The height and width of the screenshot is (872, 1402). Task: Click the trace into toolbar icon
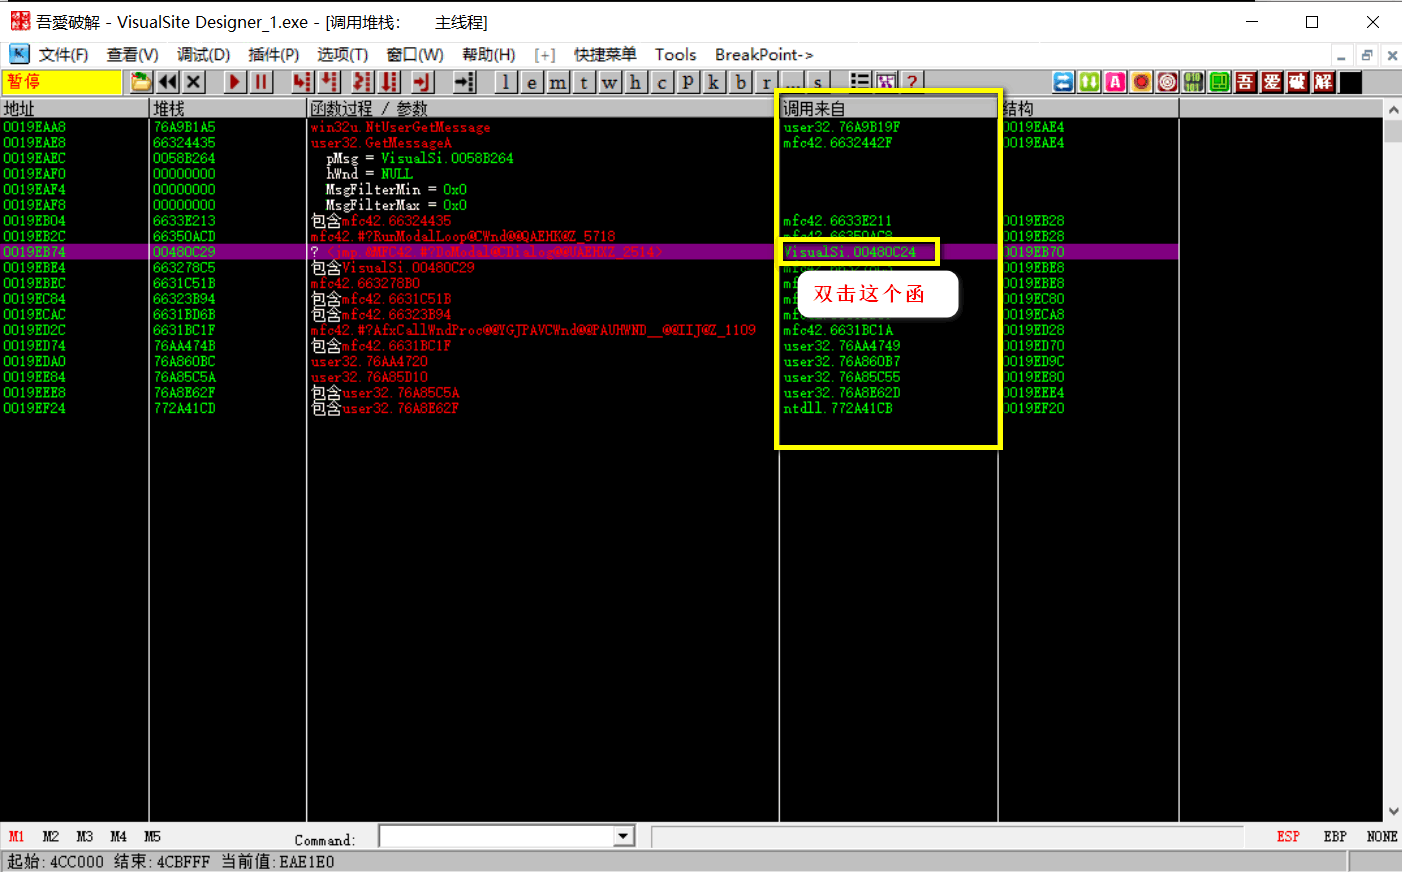coord(362,82)
